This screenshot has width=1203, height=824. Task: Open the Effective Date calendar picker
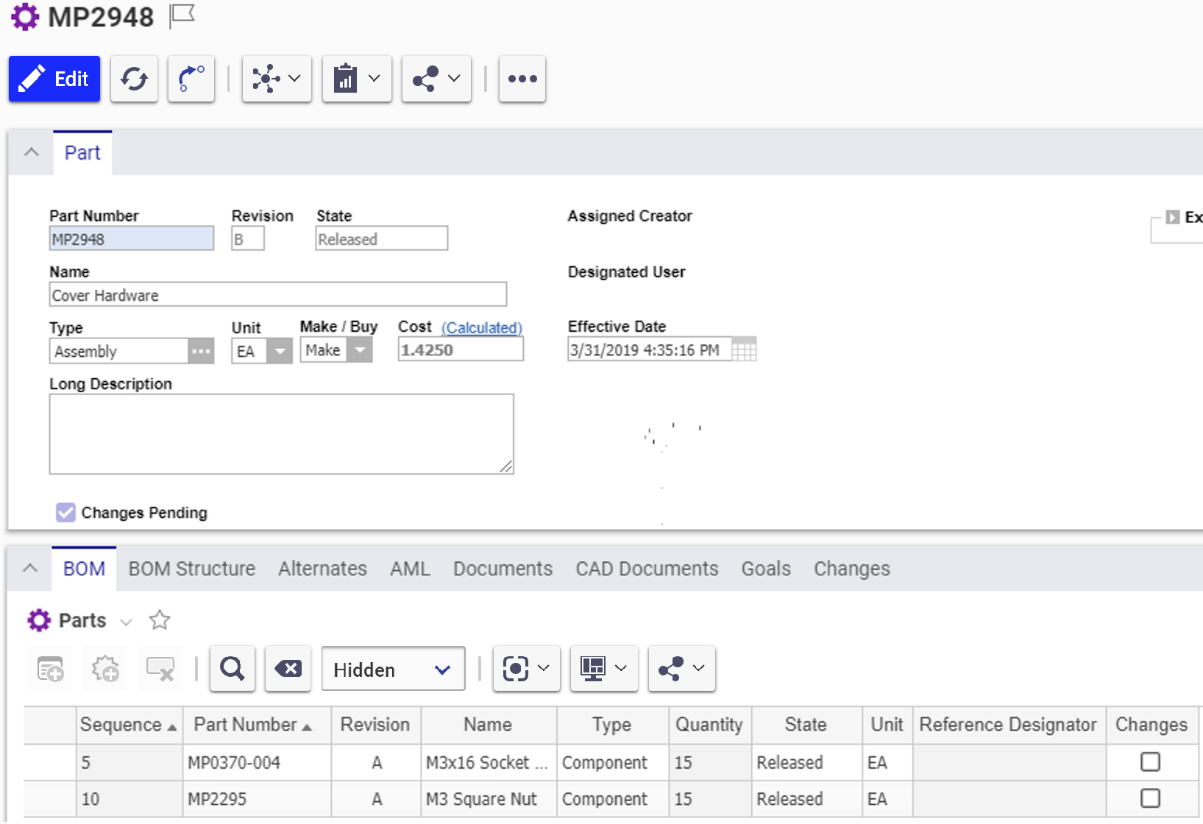point(744,350)
